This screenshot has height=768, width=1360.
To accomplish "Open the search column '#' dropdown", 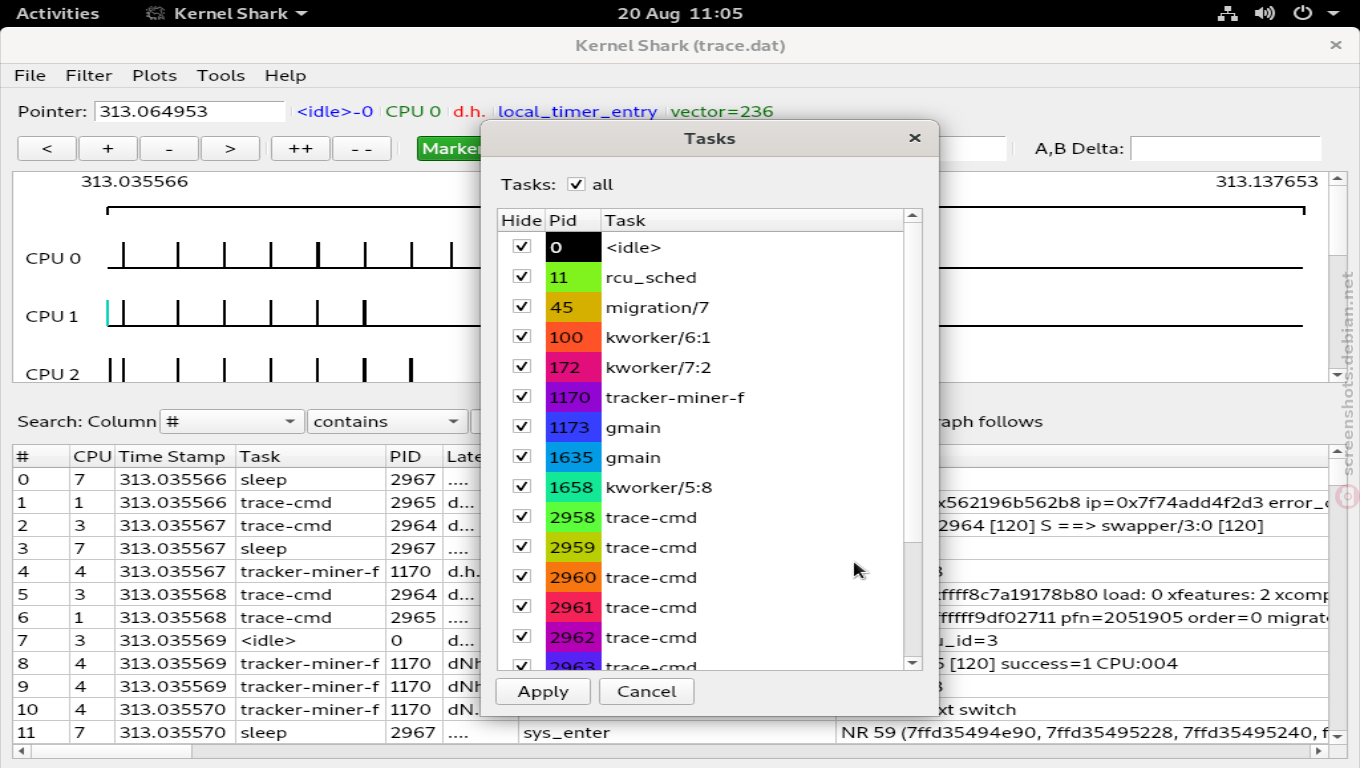I will 232,421.
